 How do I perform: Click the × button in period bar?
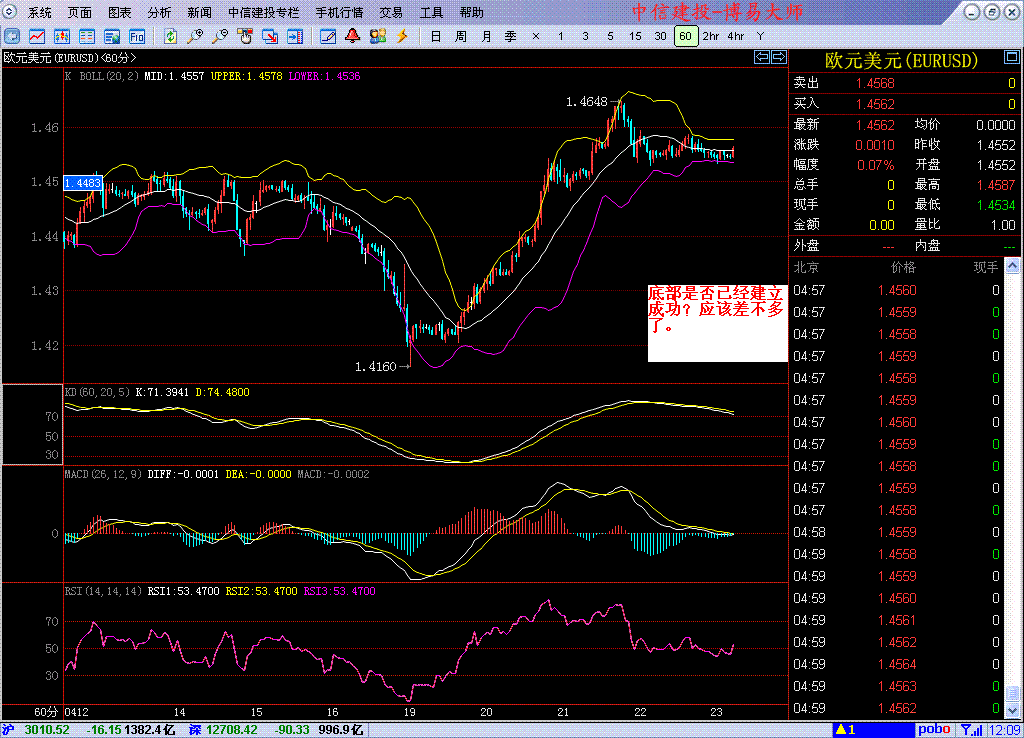pos(536,37)
